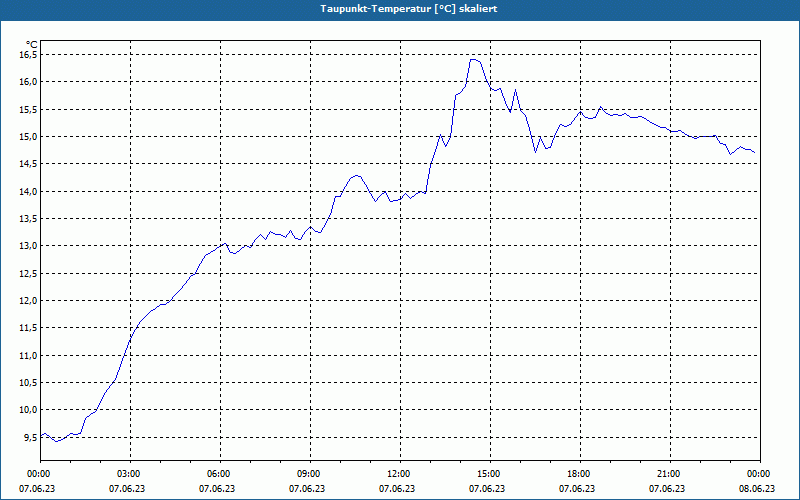The height and width of the screenshot is (500, 800).
Task: Click the 14,0 y-axis label
Action: tap(29, 191)
